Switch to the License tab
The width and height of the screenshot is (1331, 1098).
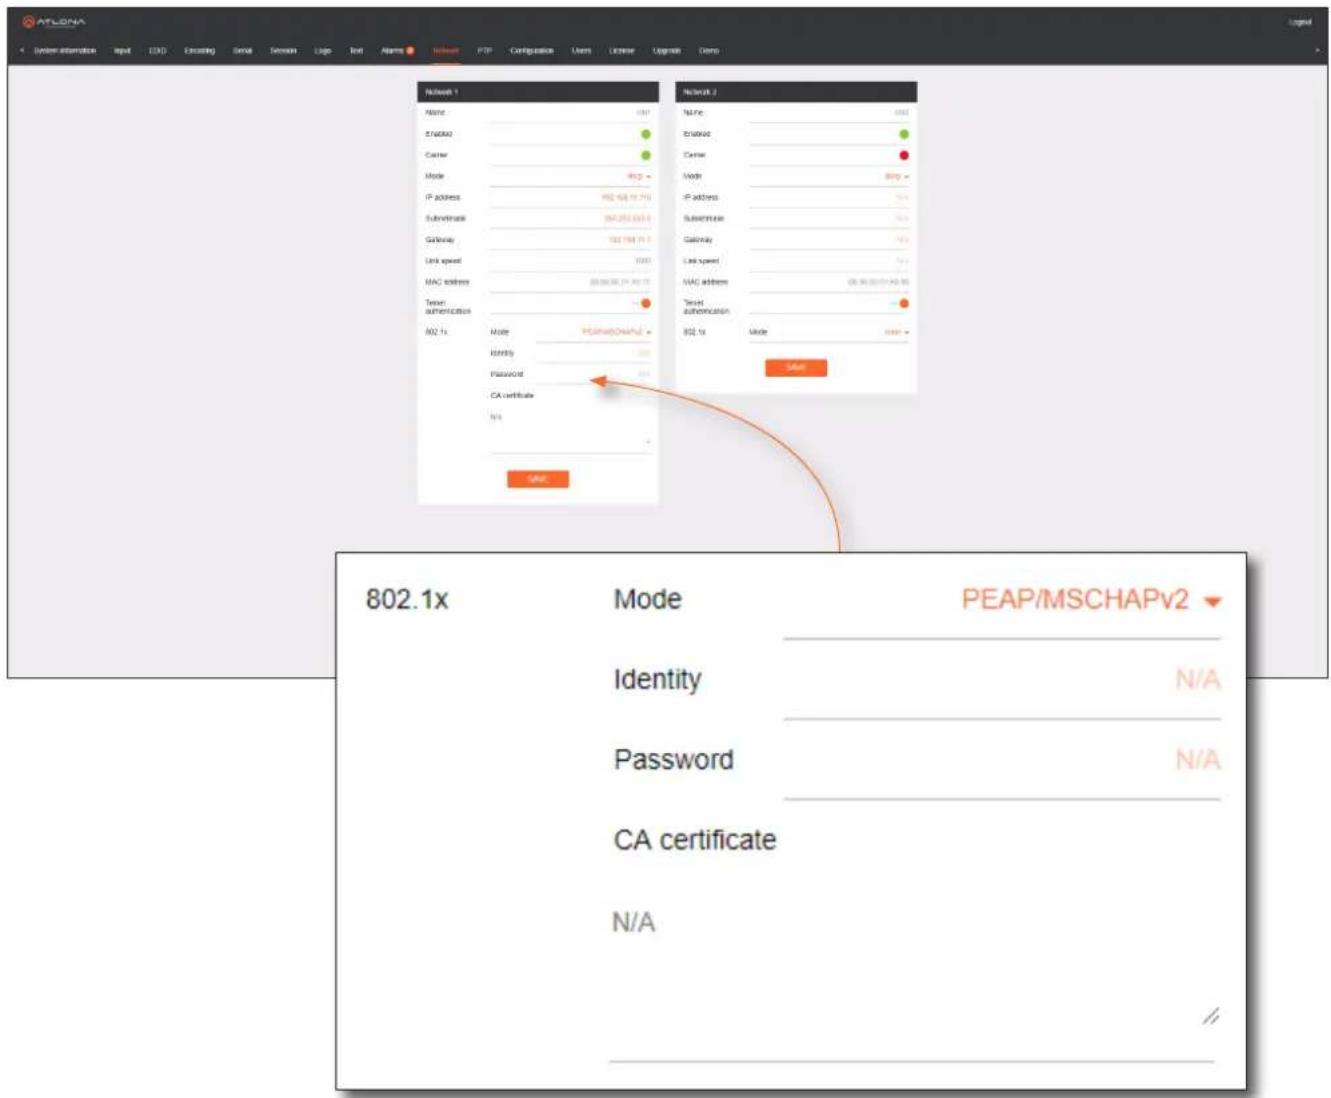click(622, 51)
